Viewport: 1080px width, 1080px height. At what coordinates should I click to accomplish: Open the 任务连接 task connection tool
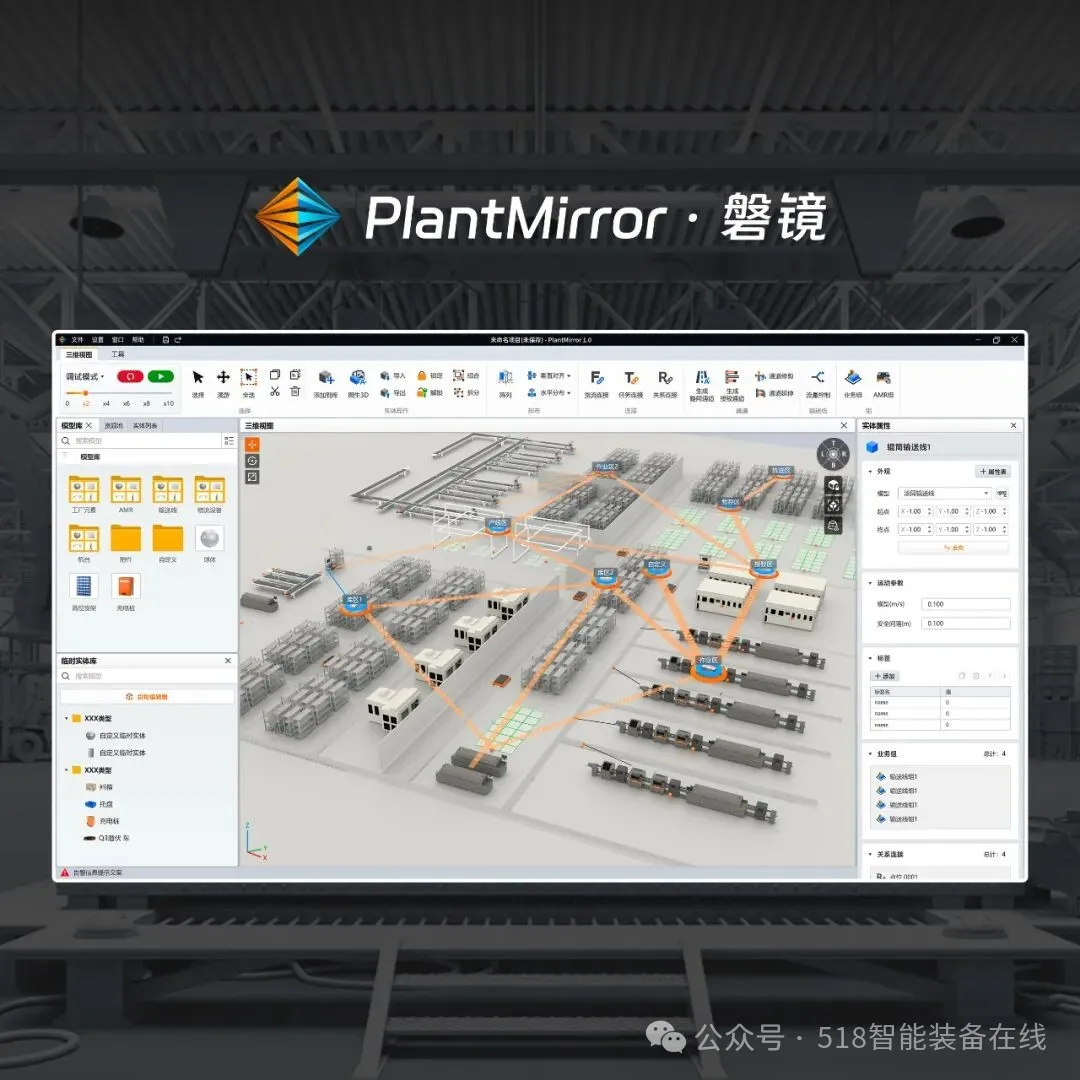[x=630, y=379]
